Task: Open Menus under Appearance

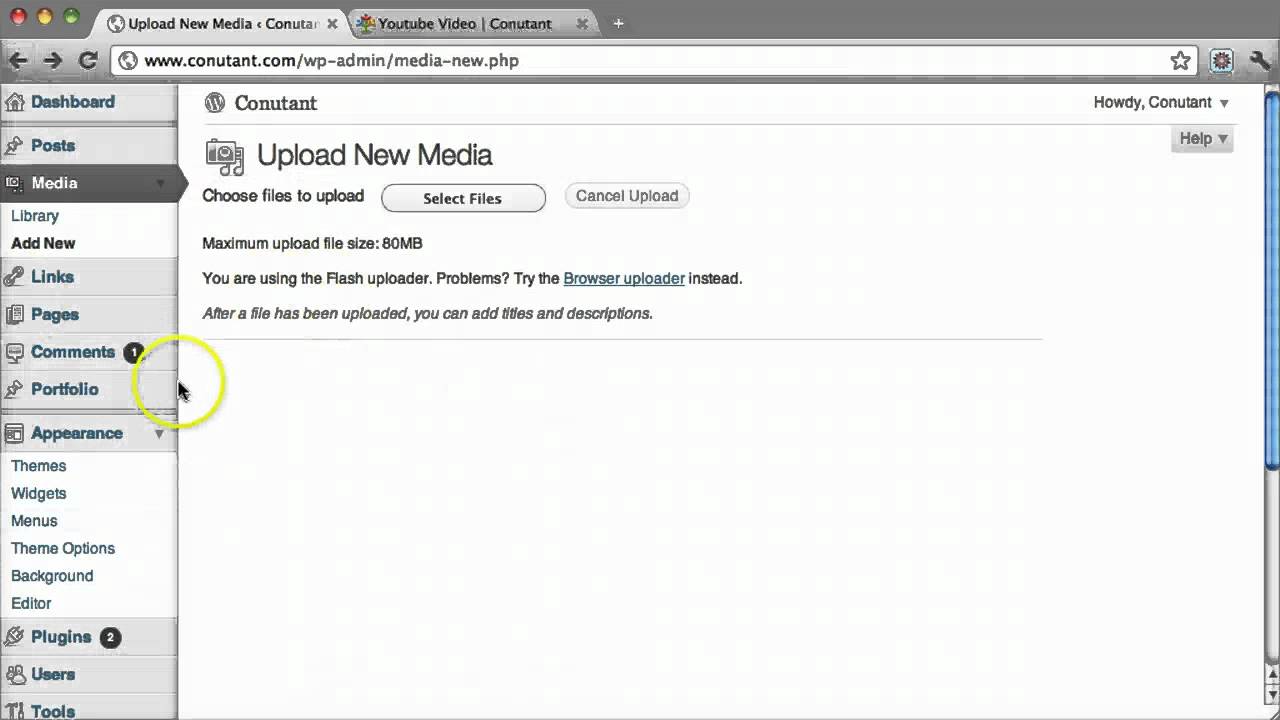Action: (x=34, y=521)
